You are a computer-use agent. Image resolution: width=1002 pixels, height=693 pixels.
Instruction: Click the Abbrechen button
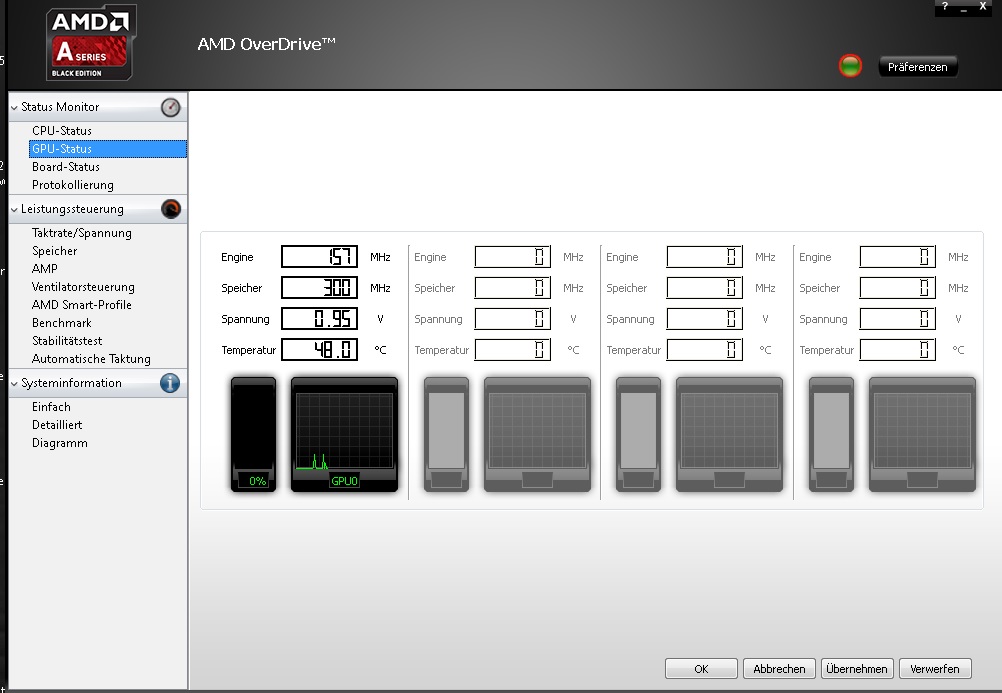coord(779,669)
